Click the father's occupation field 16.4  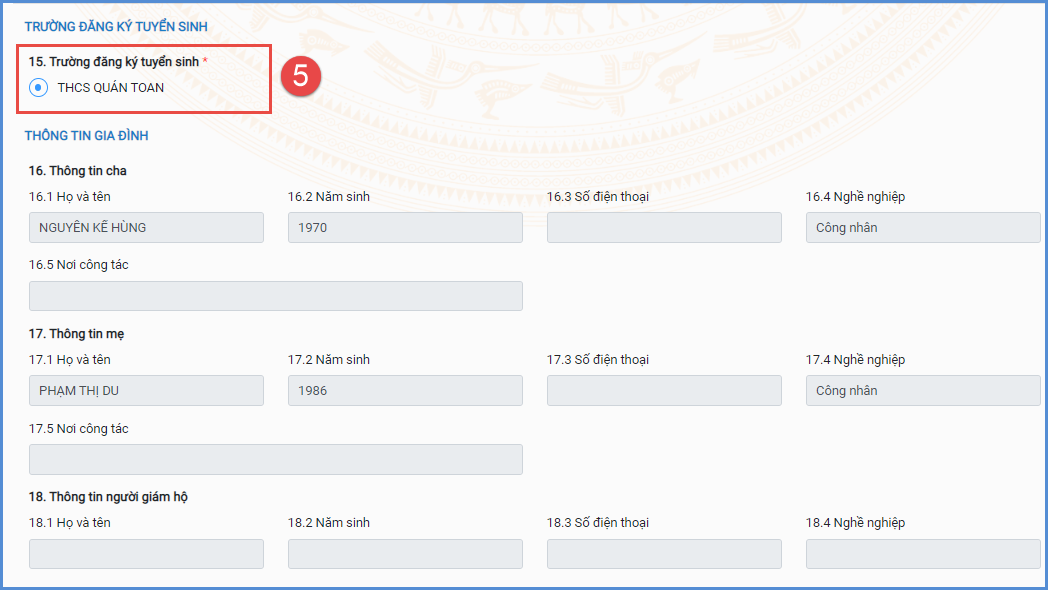tap(923, 228)
